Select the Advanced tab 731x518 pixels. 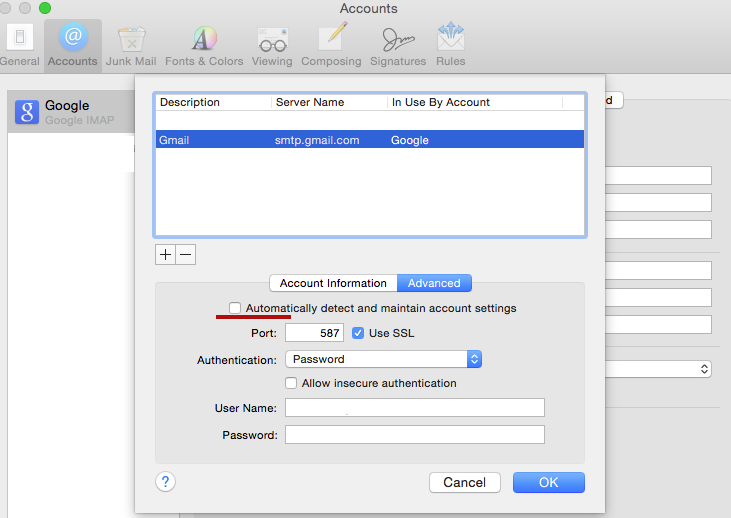pyautogui.click(x=434, y=283)
